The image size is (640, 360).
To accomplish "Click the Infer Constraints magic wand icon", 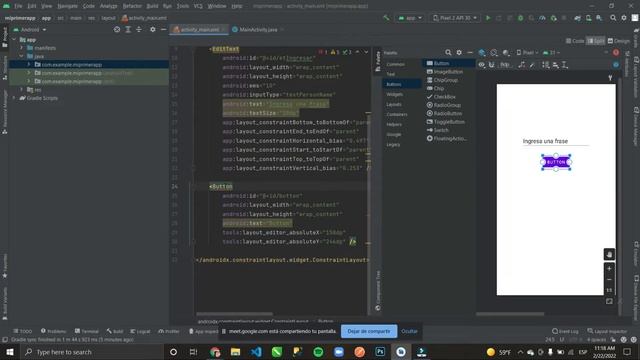I will click(532, 64).
